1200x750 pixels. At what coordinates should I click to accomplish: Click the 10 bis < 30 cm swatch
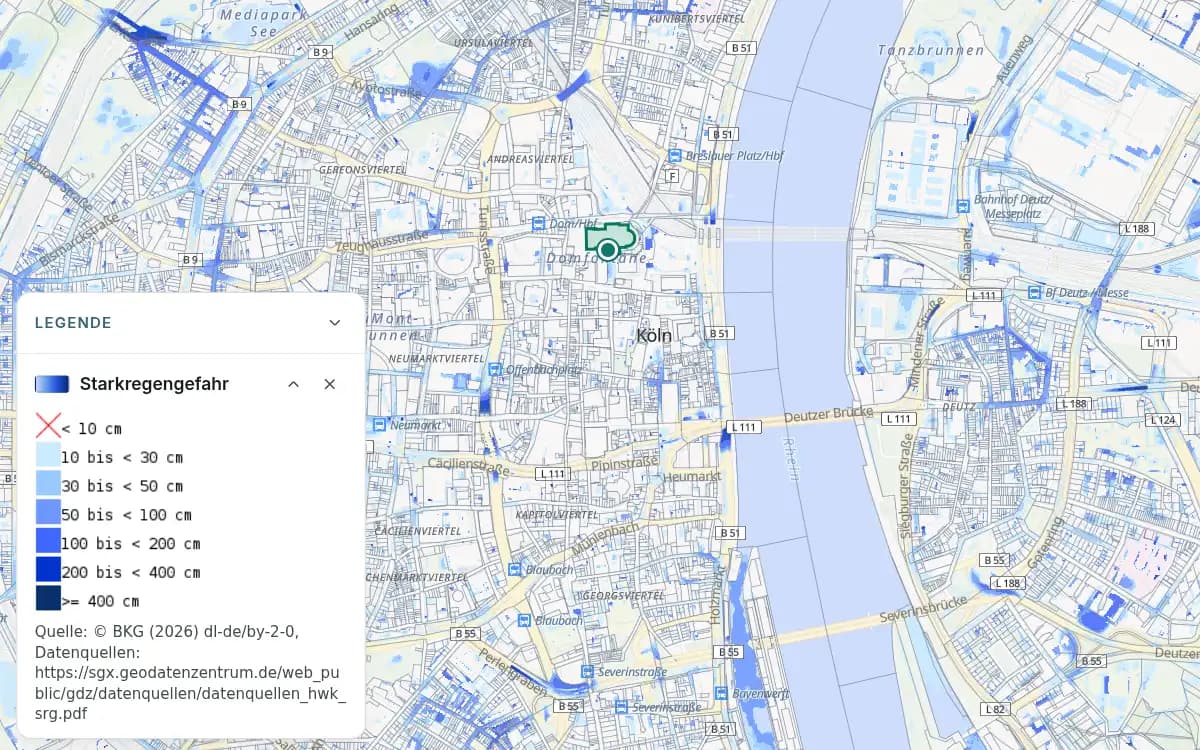click(48, 456)
